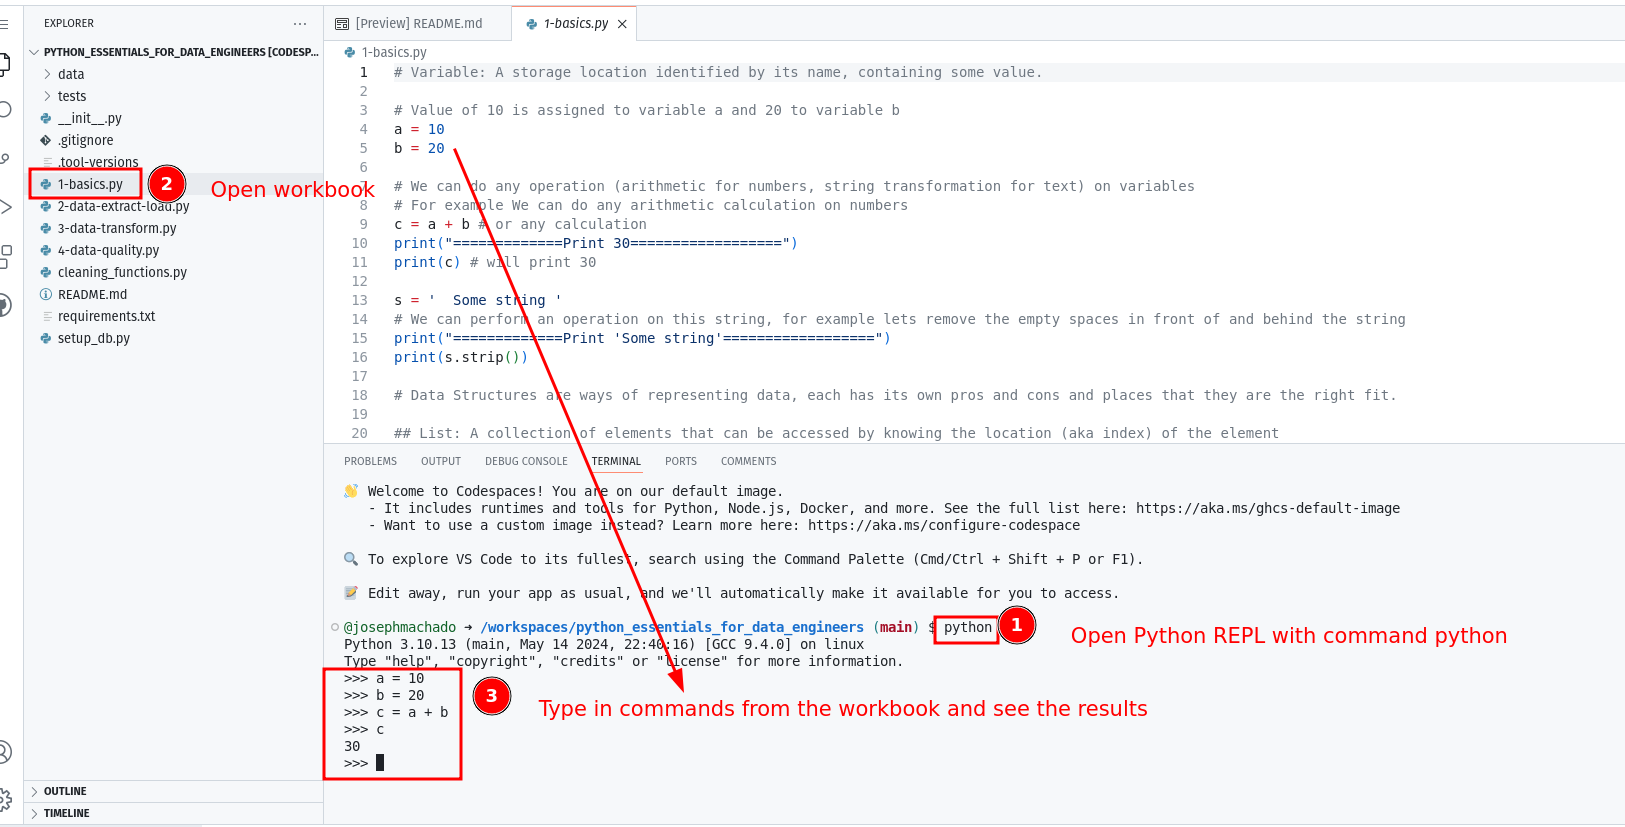Image resolution: width=1625 pixels, height=827 pixels.
Task: Close the 1-basics.py editor tab
Action: [622, 24]
